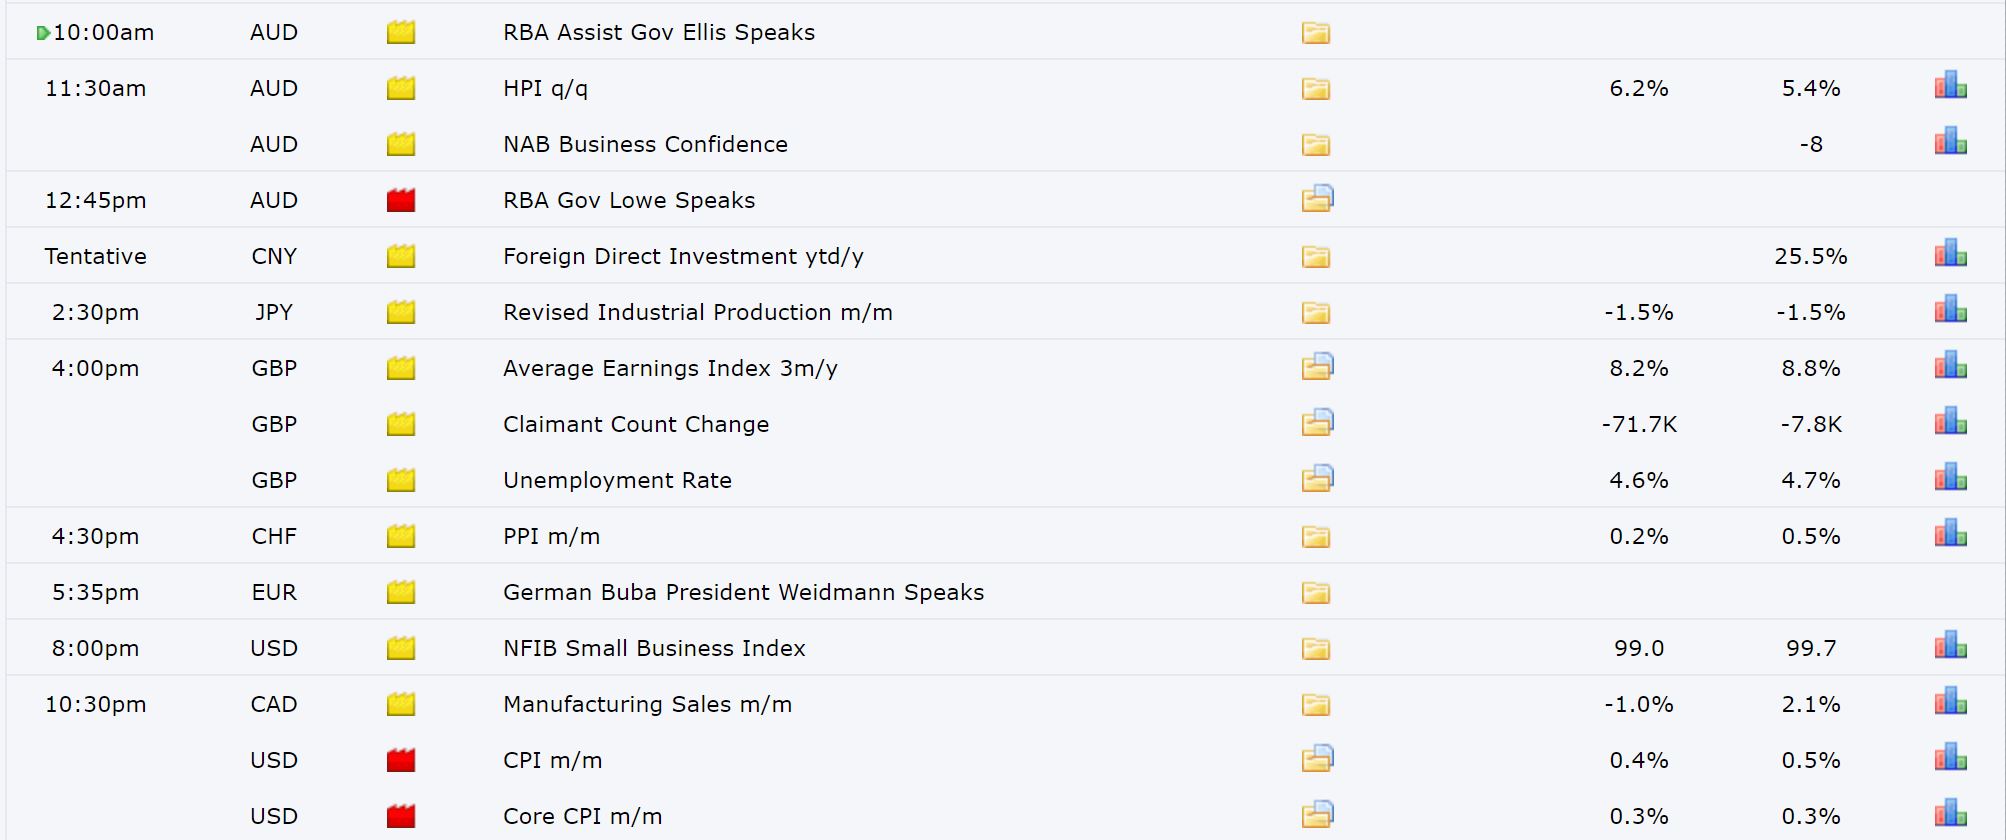View chart for Foreign Direct Investment ytd/y
2006x840 pixels.
tap(1950, 253)
